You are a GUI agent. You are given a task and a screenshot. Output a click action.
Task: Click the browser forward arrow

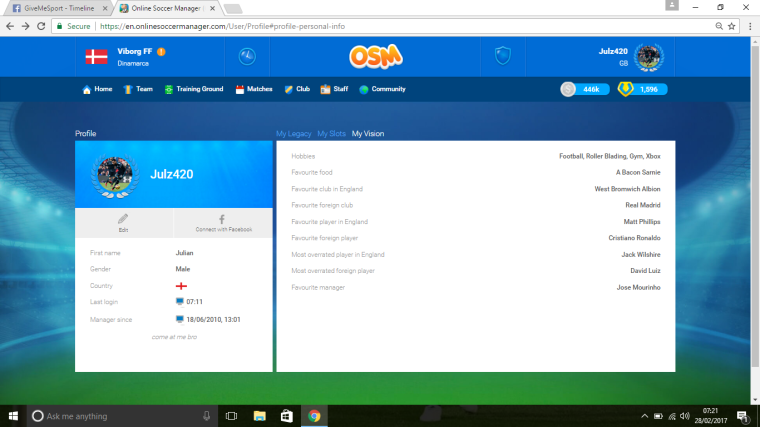[26, 26]
